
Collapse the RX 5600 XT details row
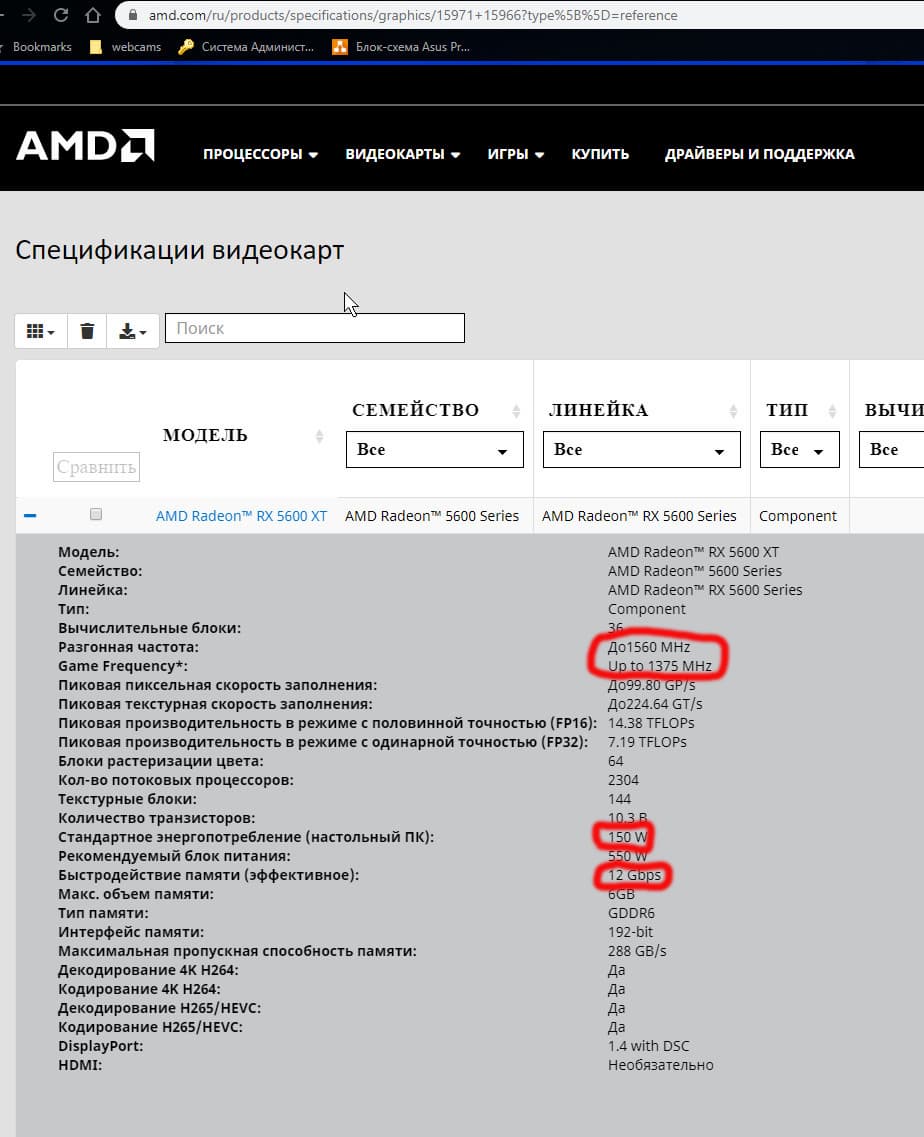pyautogui.click(x=30, y=515)
